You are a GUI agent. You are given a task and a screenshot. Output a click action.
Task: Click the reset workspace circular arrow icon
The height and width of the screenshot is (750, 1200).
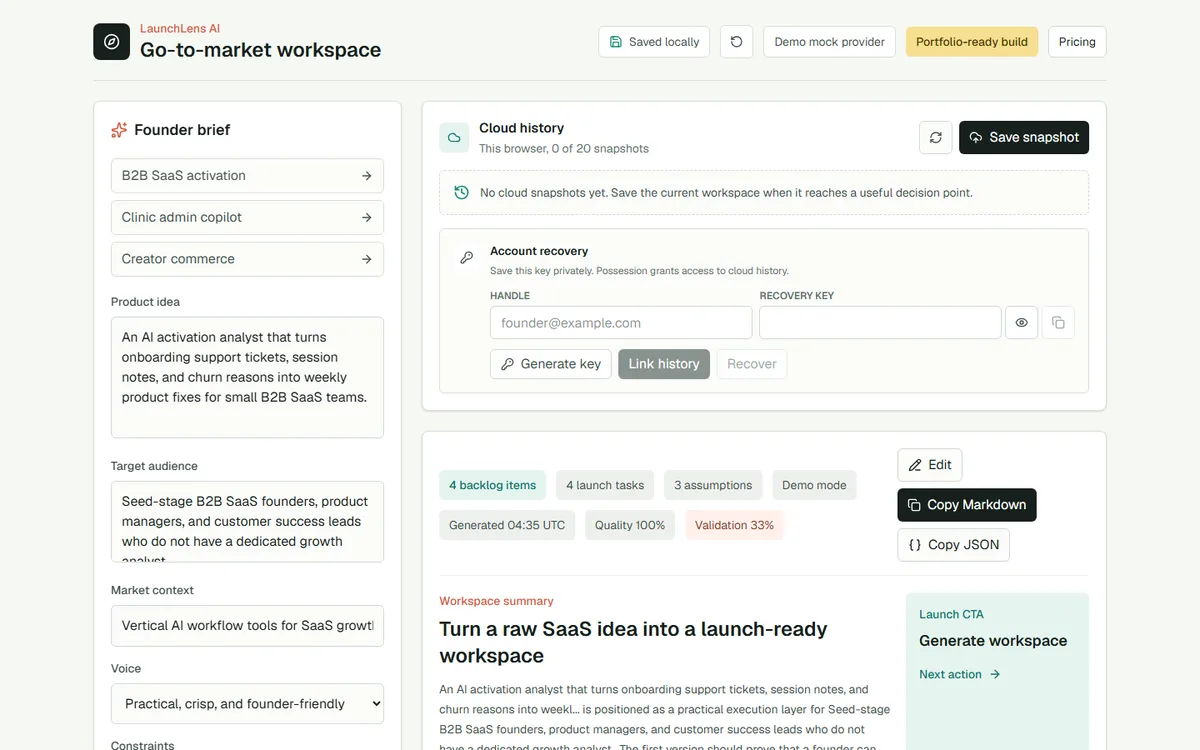[x=737, y=42]
